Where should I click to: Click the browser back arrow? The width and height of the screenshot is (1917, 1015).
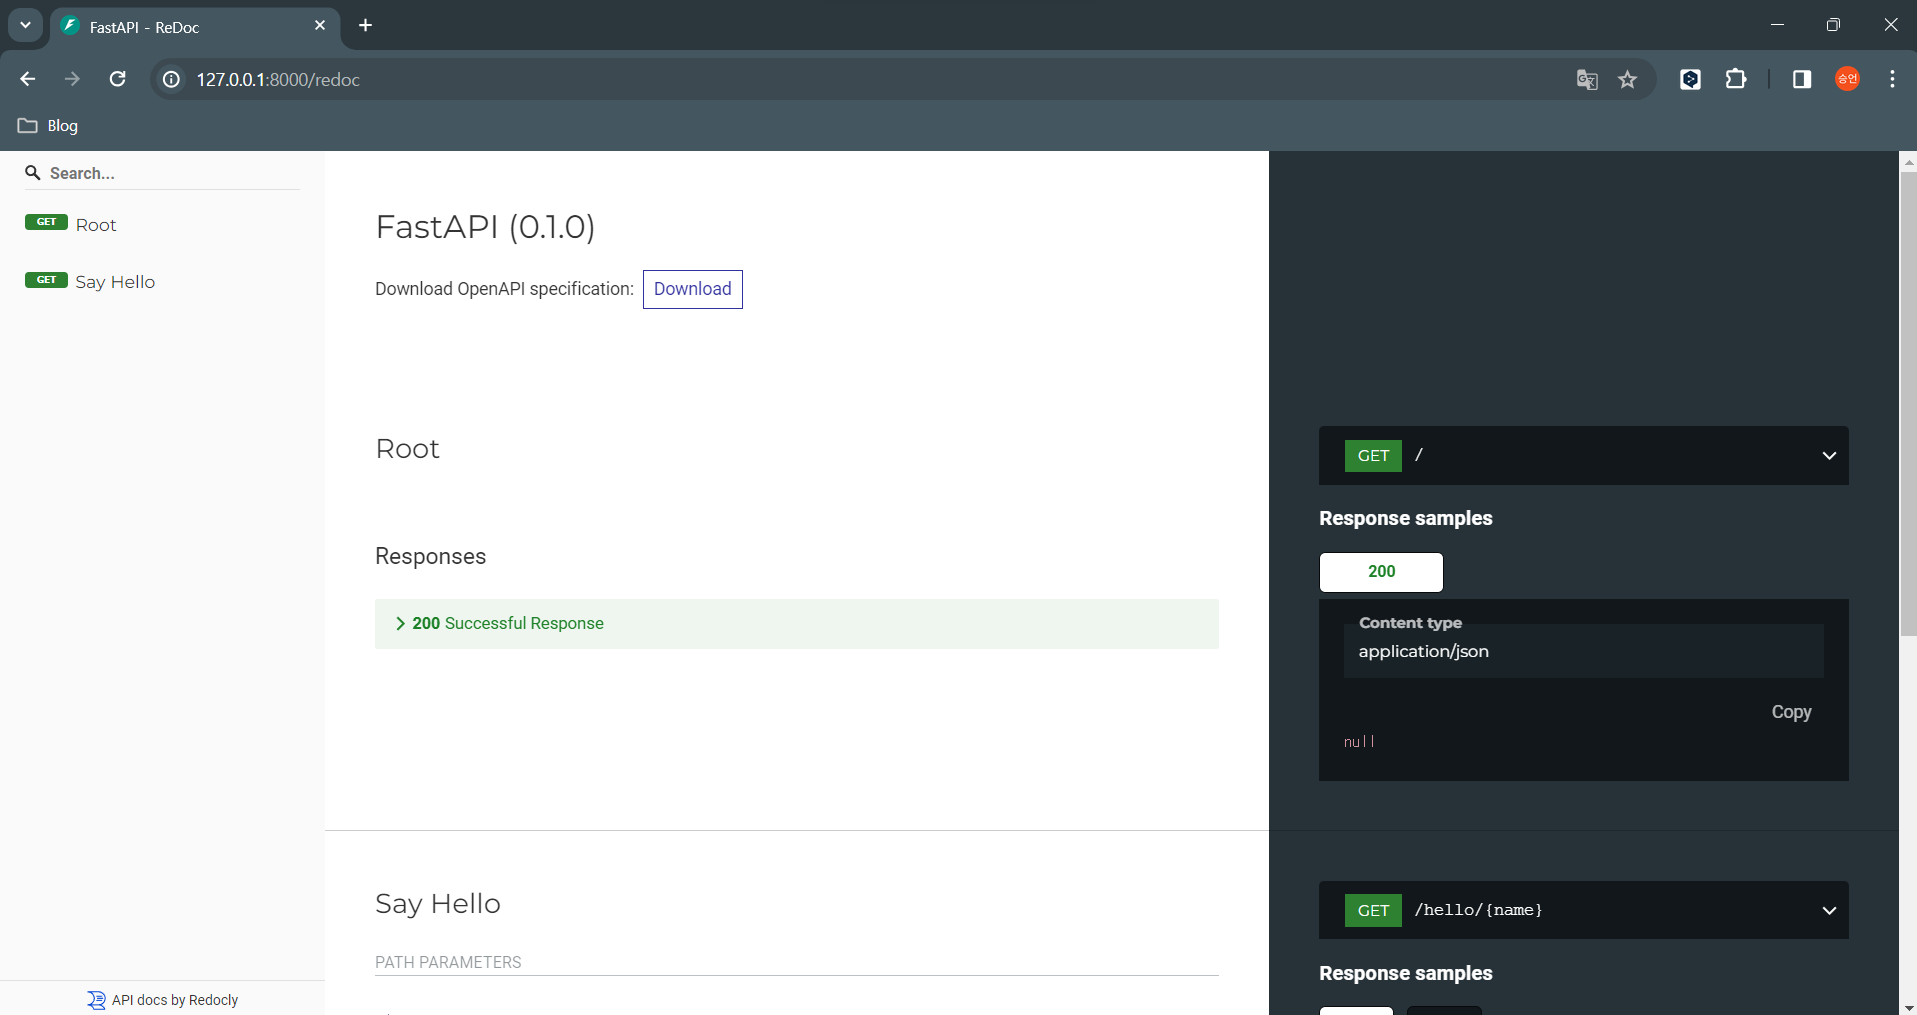pyautogui.click(x=27, y=79)
